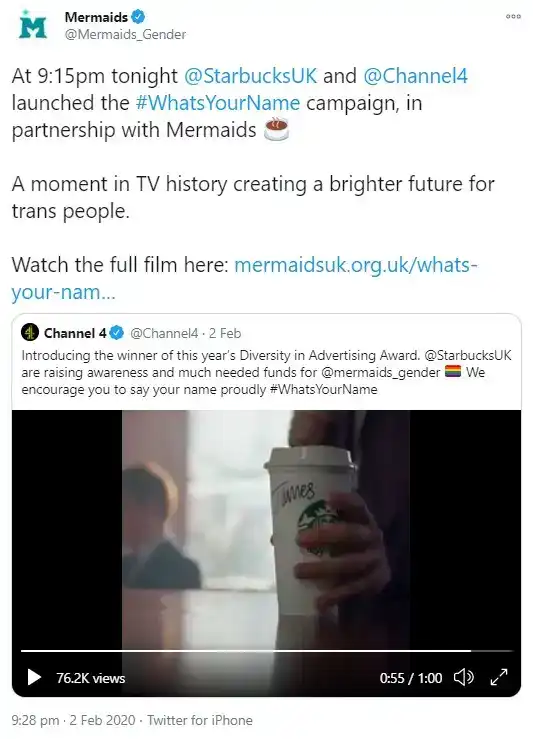Open the mermaidsuk.org.uk film link

tap(245, 278)
